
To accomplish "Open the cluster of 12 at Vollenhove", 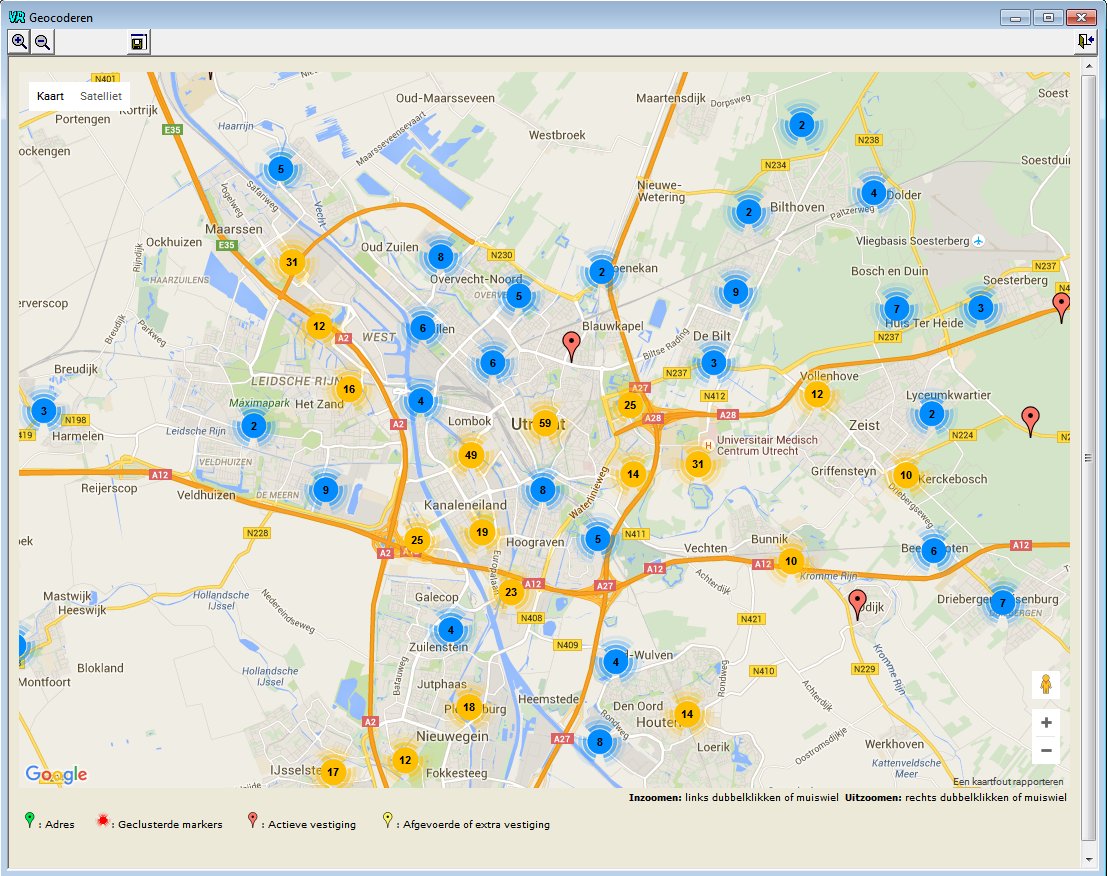I will click(817, 394).
